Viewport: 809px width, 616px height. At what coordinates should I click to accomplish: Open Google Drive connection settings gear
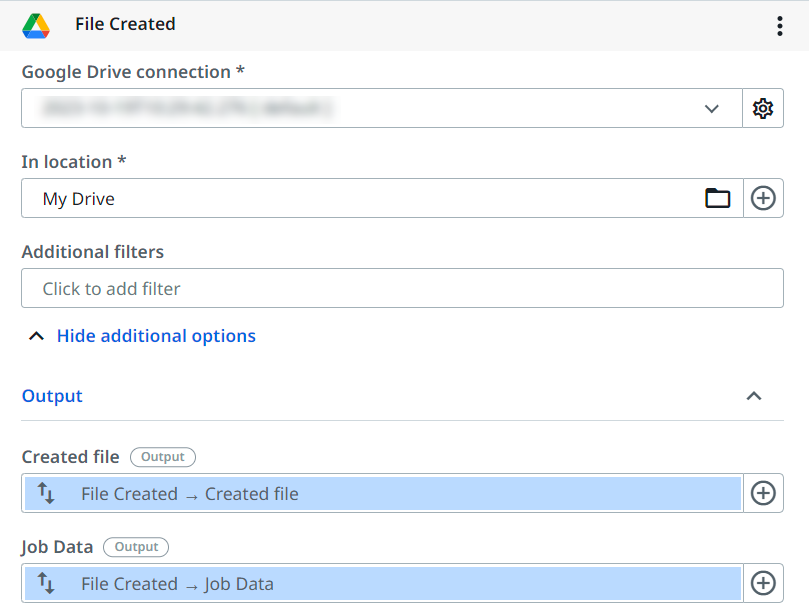[x=763, y=108]
